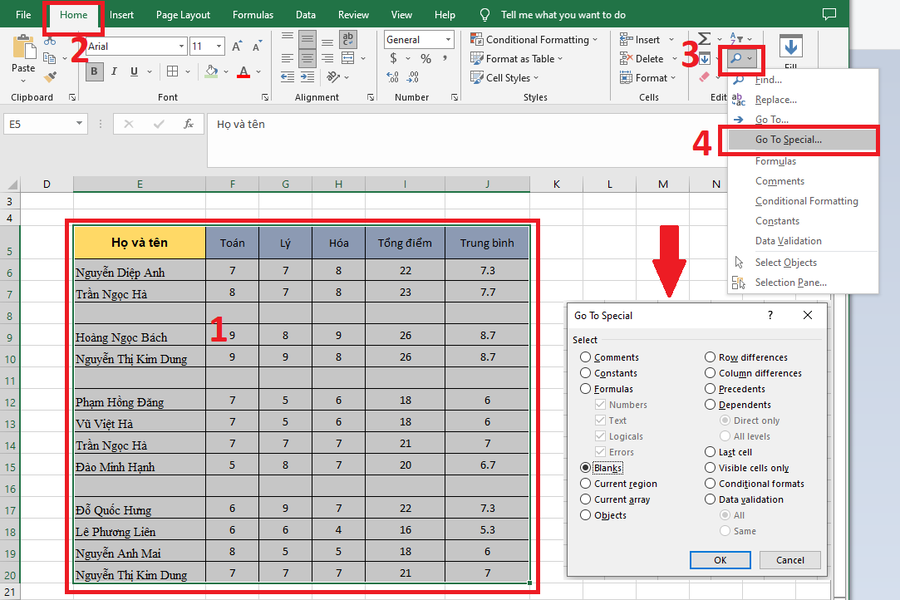This screenshot has width=900, height=600.
Task: Apply Comma Style number format
Action: tap(445, 59)
